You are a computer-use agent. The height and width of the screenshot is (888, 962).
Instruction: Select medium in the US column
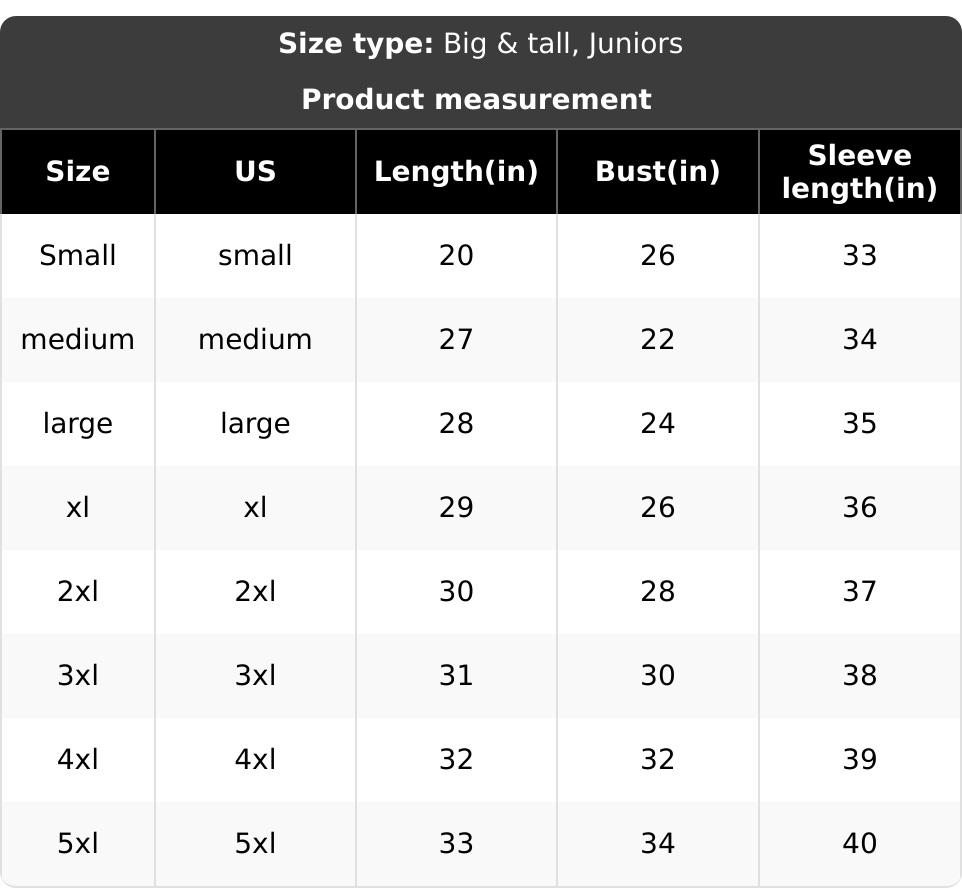255,340
